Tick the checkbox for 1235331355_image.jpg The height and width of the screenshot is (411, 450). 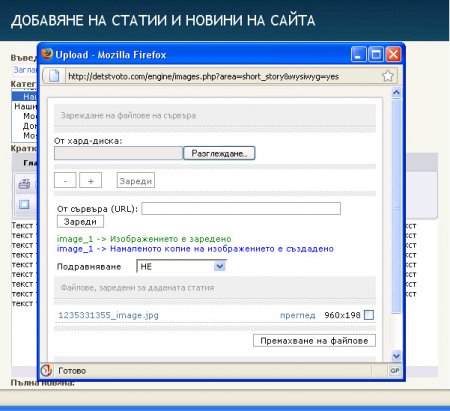pyautogui.click(x=369, y=315)
